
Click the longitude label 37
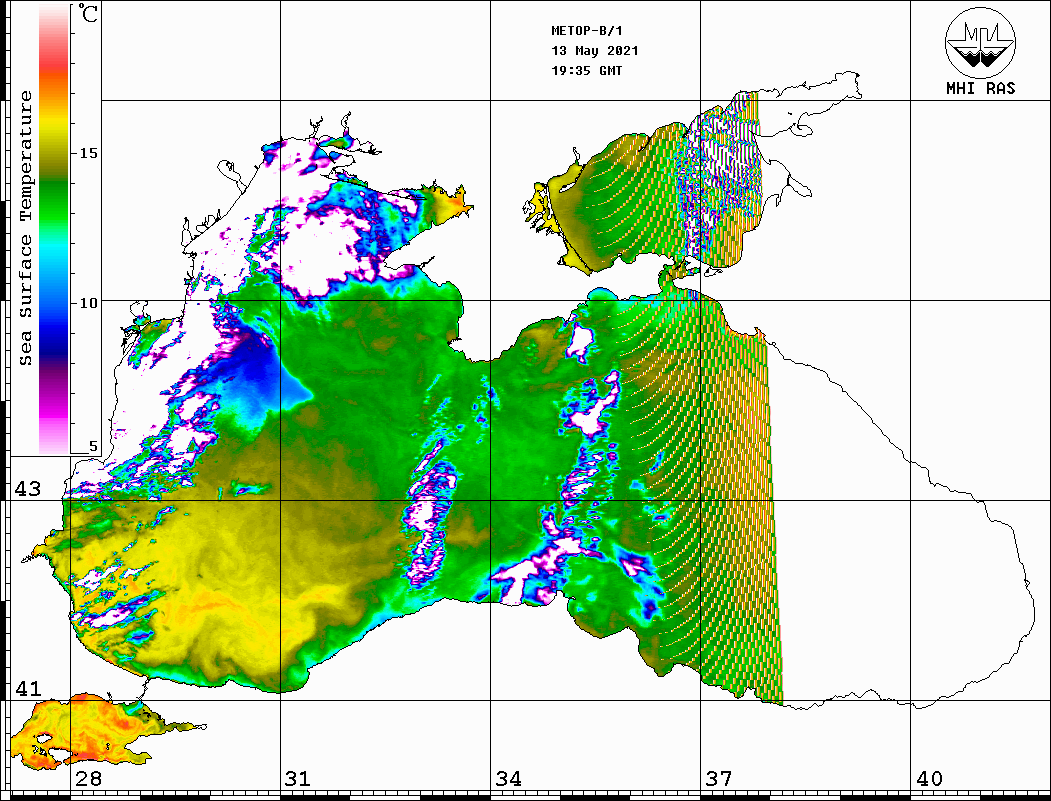[x=718, y=778]
